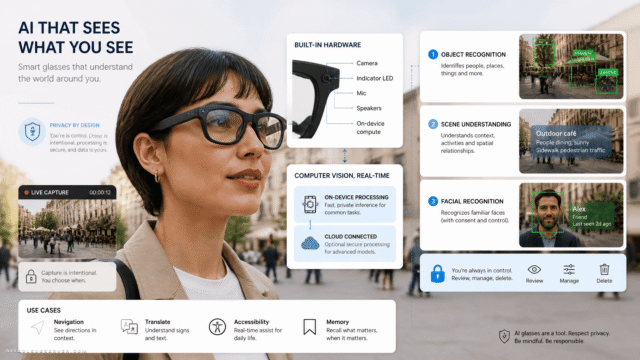The height and width of the screenshot is (360, 640).
Task: Open the Scene Understanding example image
Action: [571, 141]
